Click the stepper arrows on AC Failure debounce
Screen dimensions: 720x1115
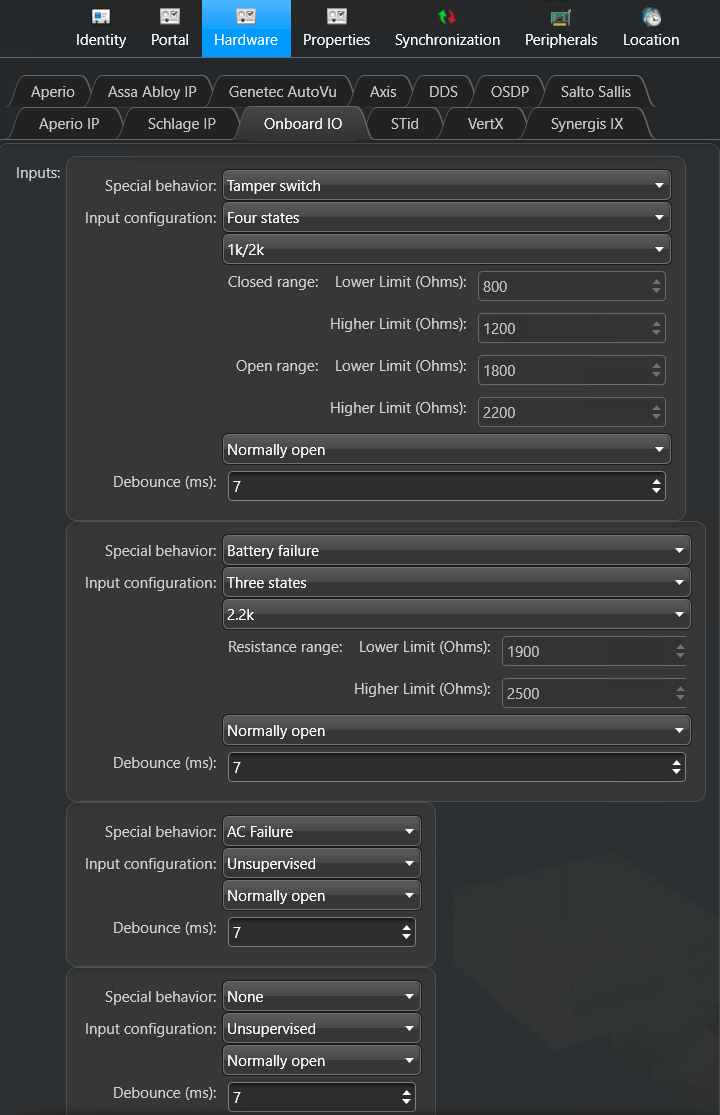pos(406,932)
